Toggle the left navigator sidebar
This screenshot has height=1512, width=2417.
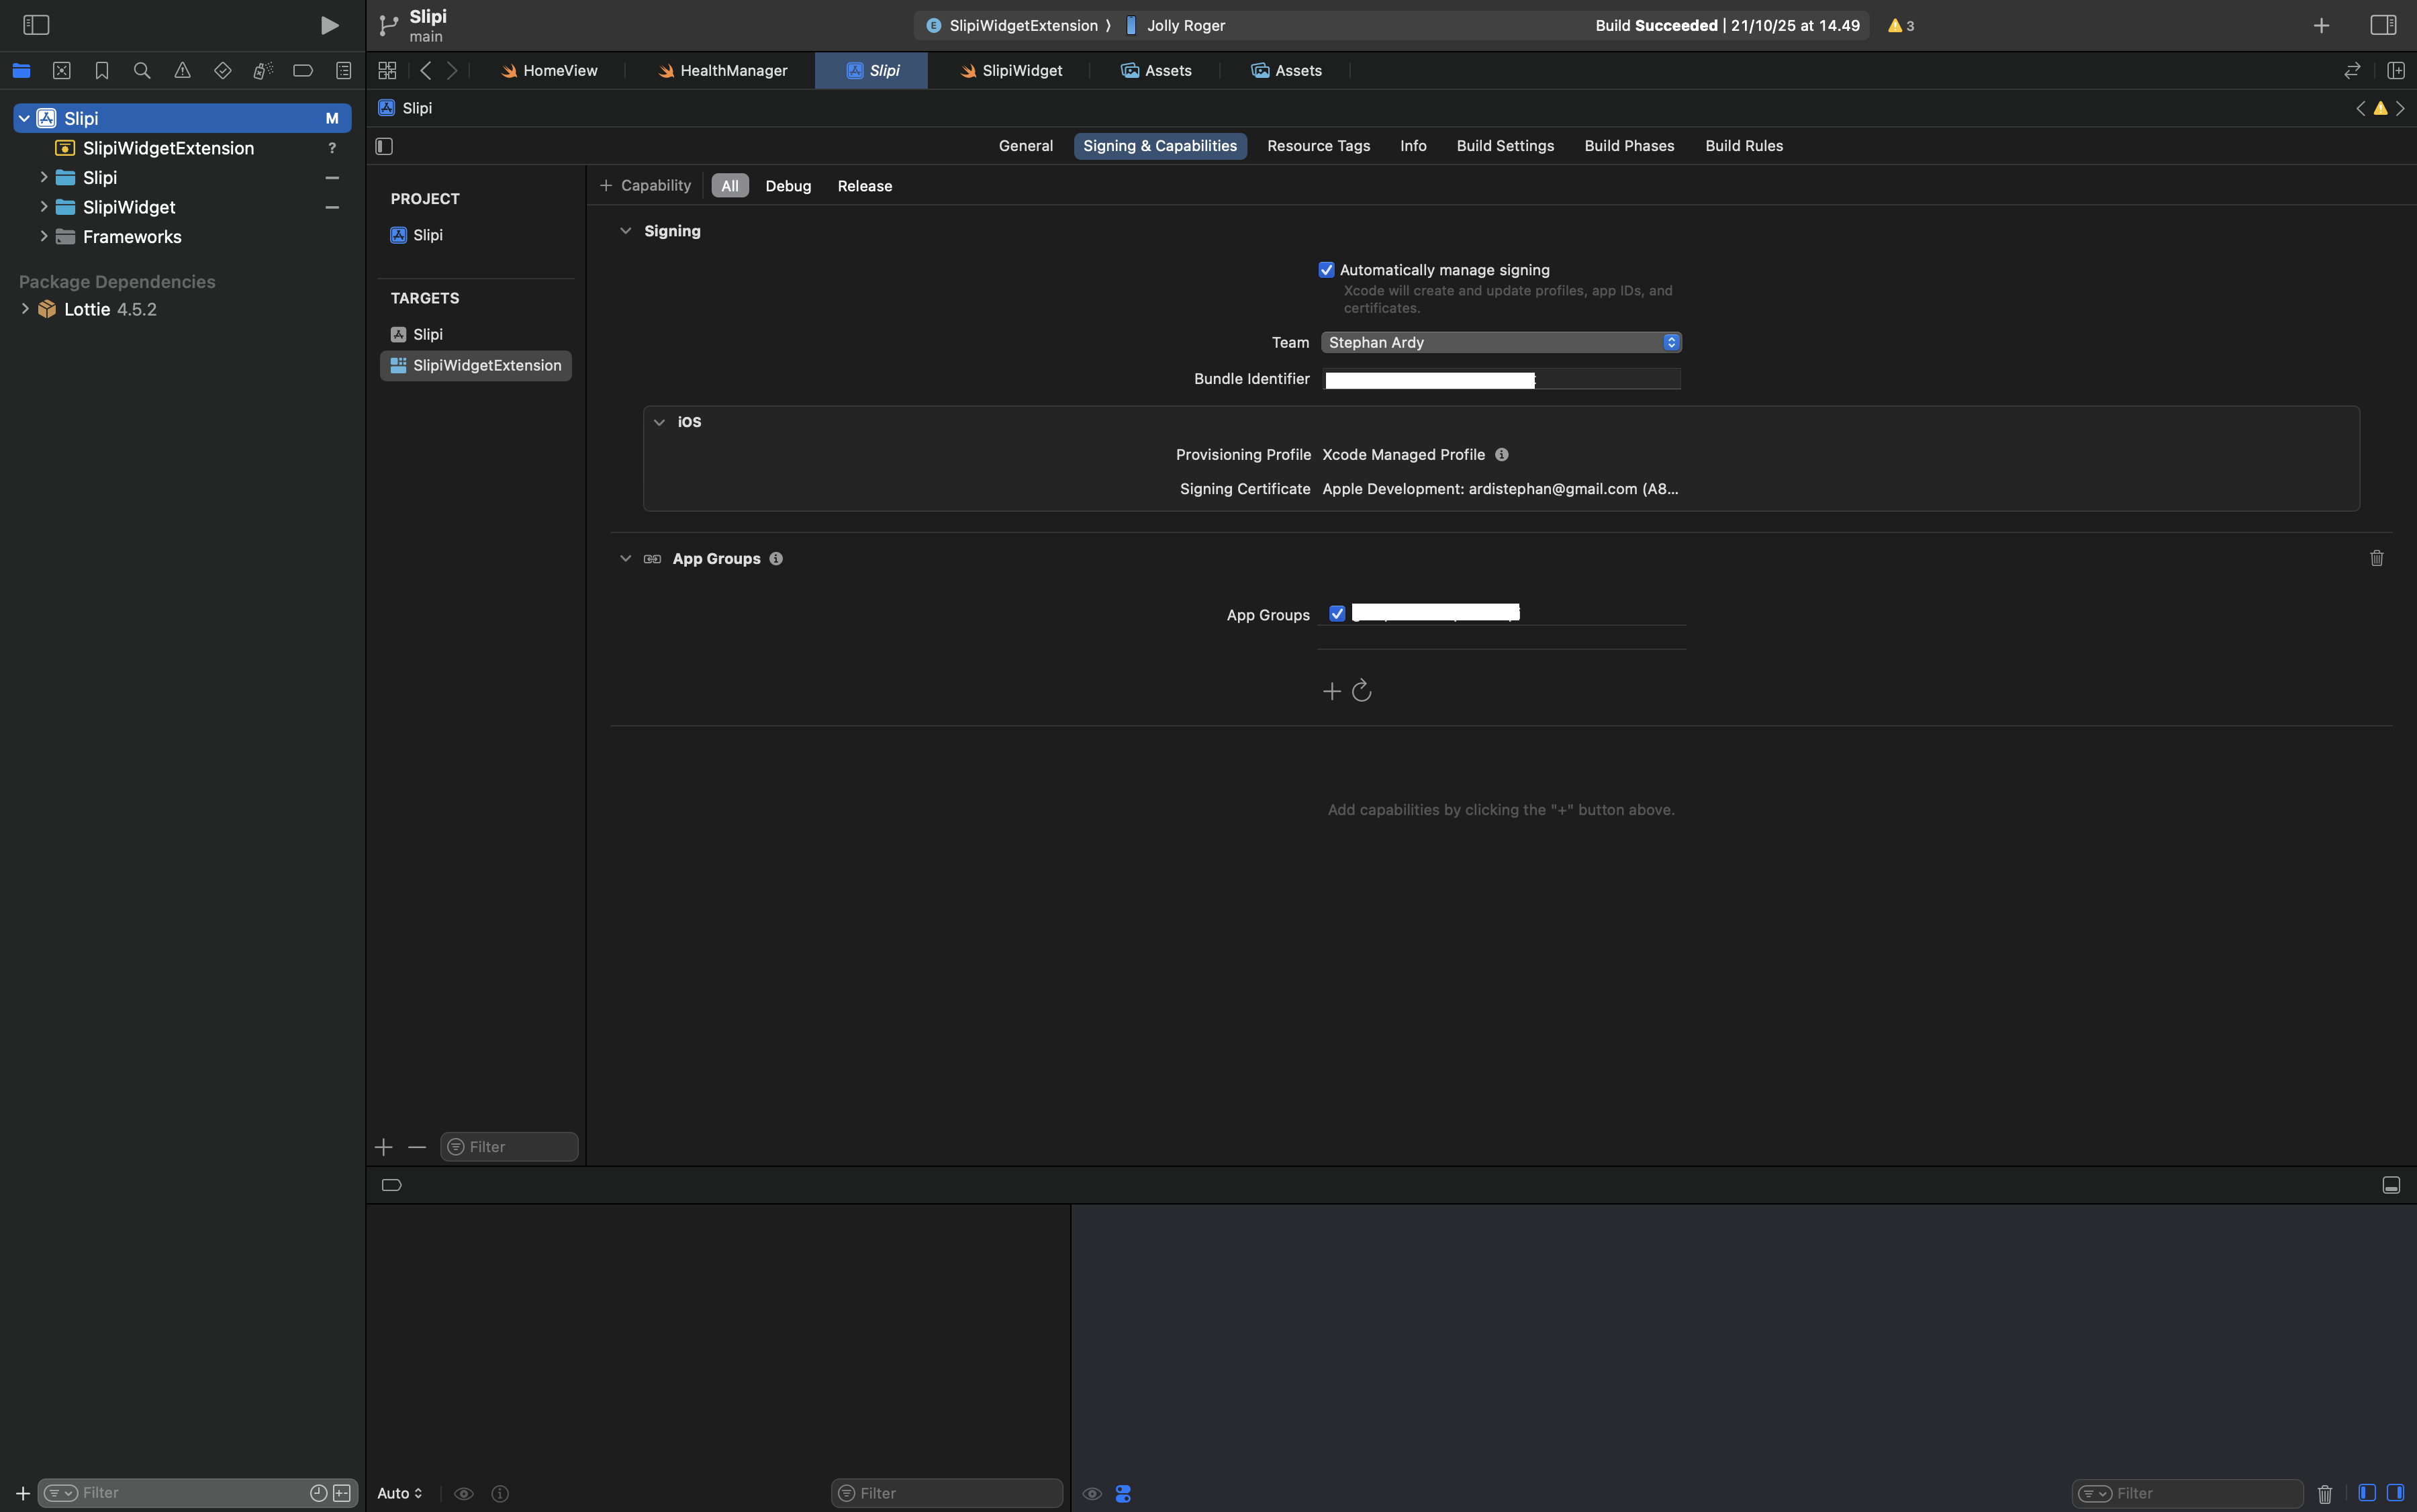coord(35,25)
